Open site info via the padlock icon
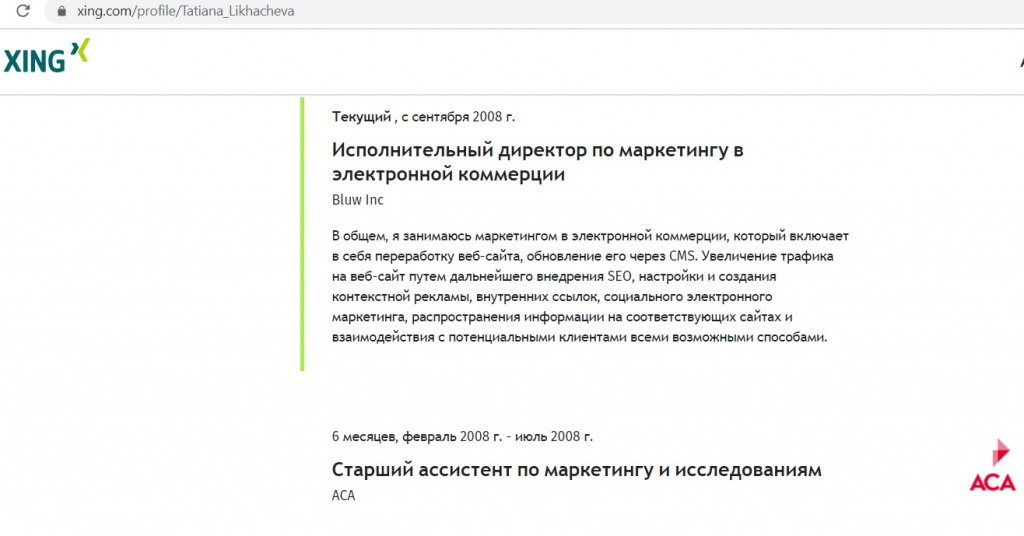 (x=62, y=12)
